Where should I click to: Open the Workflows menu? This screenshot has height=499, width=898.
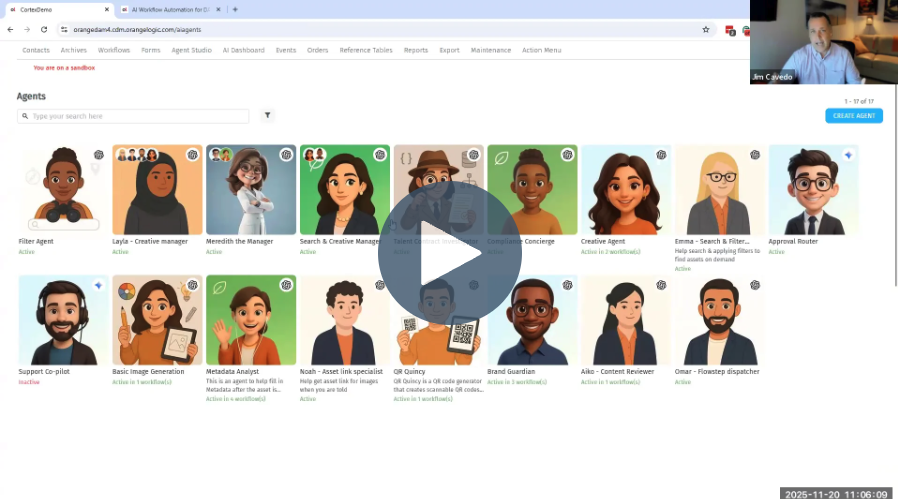(114, 50)
